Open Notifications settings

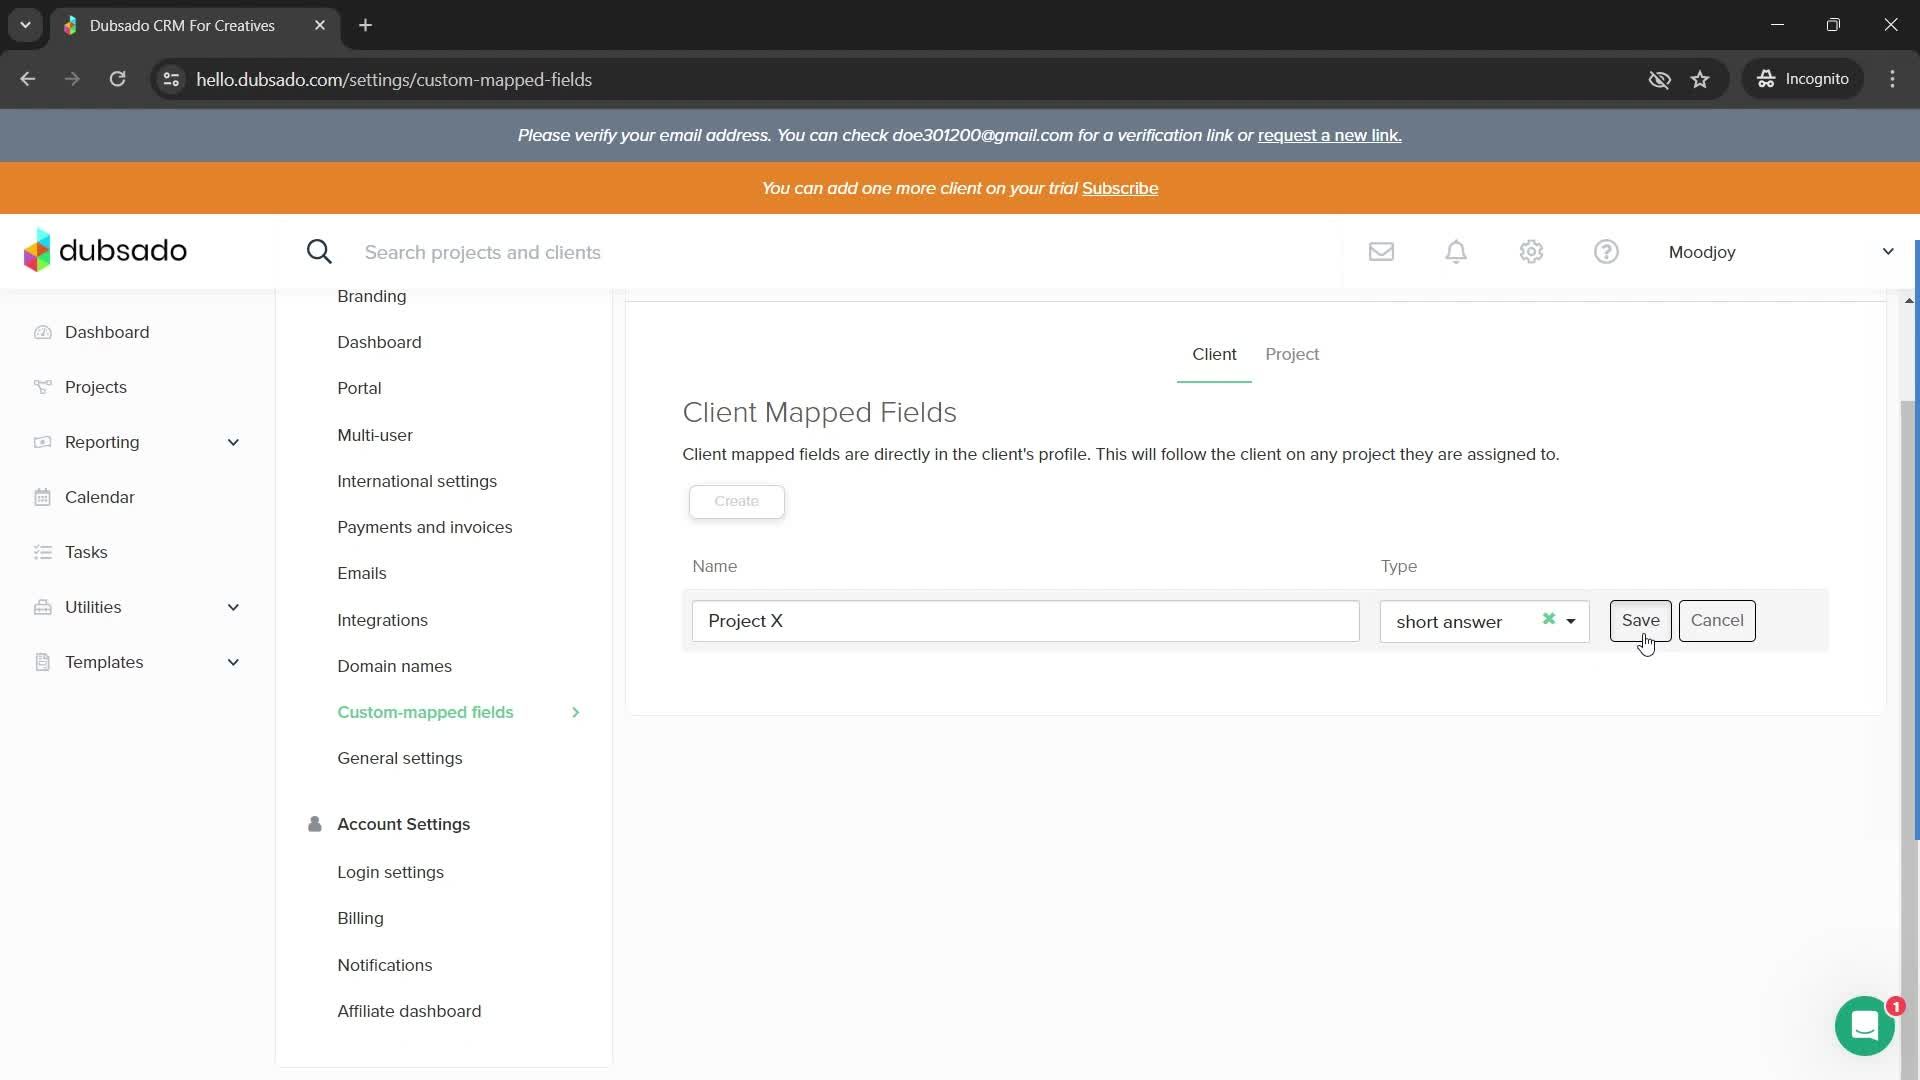[384, 965]
